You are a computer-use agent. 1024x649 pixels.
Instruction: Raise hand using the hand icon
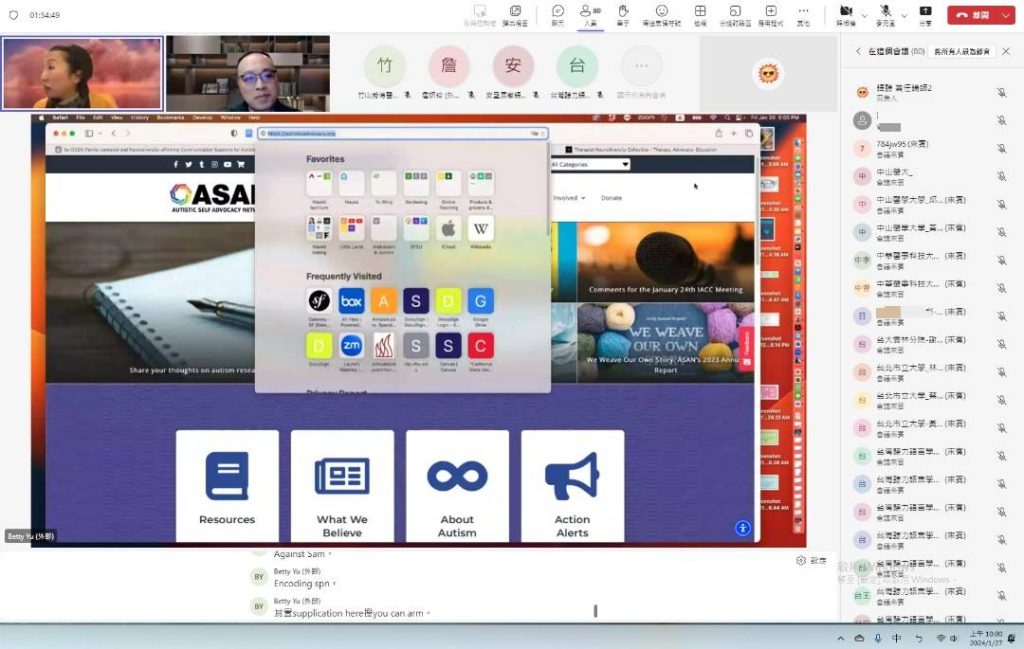[623, 14]
